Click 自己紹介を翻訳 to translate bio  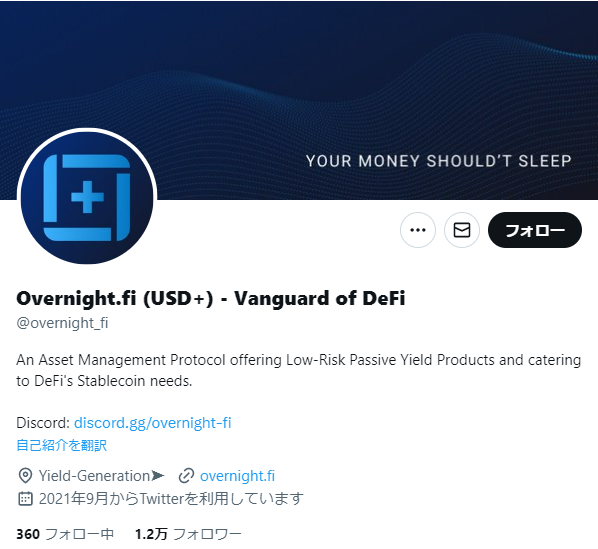[61, 445]
